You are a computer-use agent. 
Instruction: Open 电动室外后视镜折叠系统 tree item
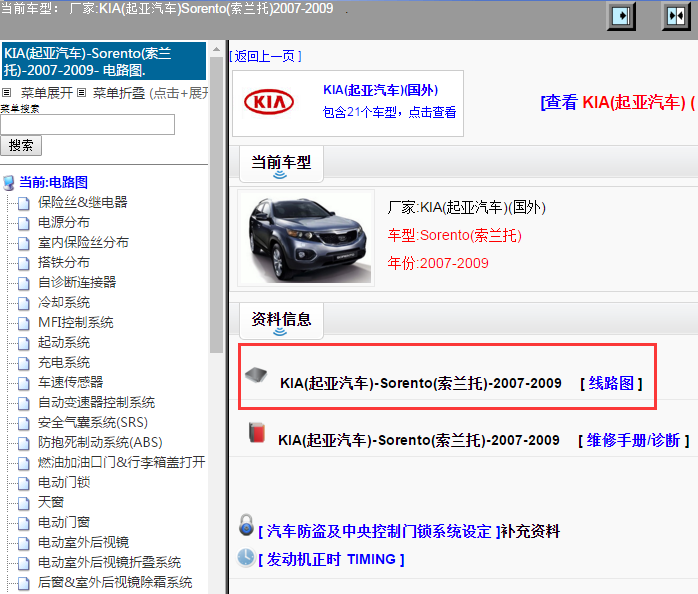[110, 562]
